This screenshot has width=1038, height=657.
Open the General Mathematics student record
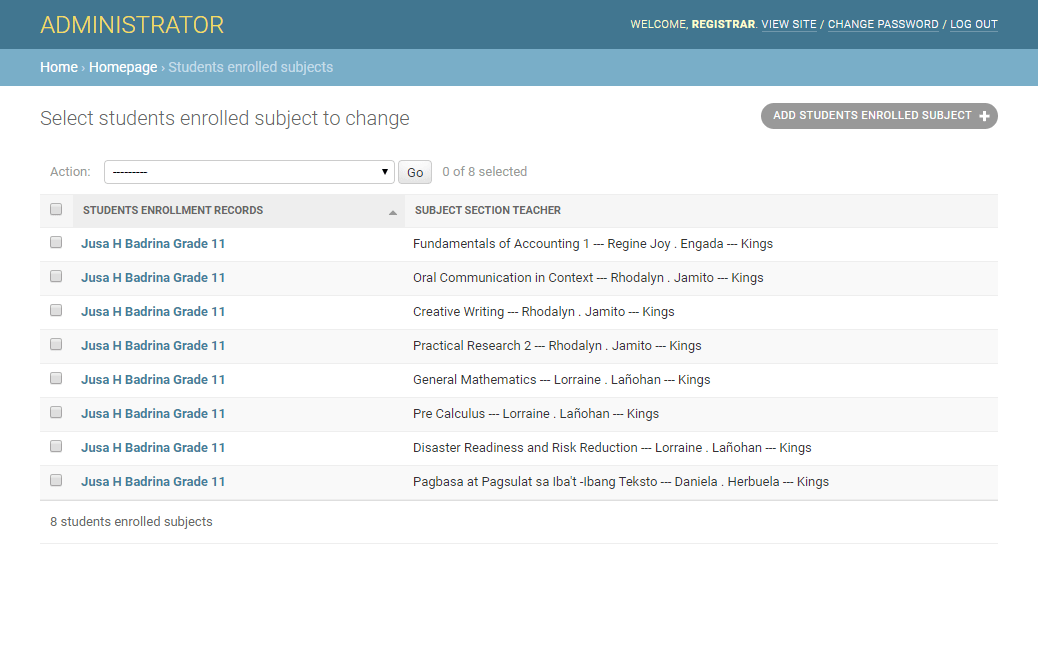(x=152, y=379)
